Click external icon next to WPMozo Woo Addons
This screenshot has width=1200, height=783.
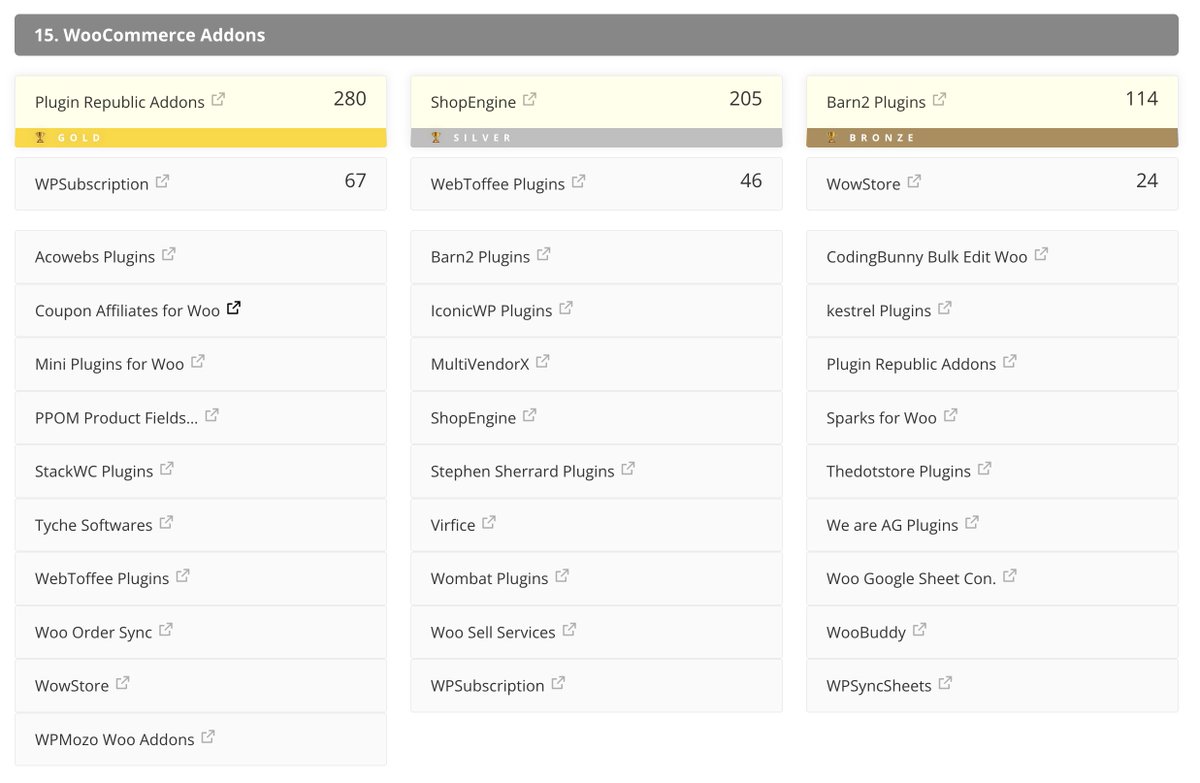pos(208,737)
